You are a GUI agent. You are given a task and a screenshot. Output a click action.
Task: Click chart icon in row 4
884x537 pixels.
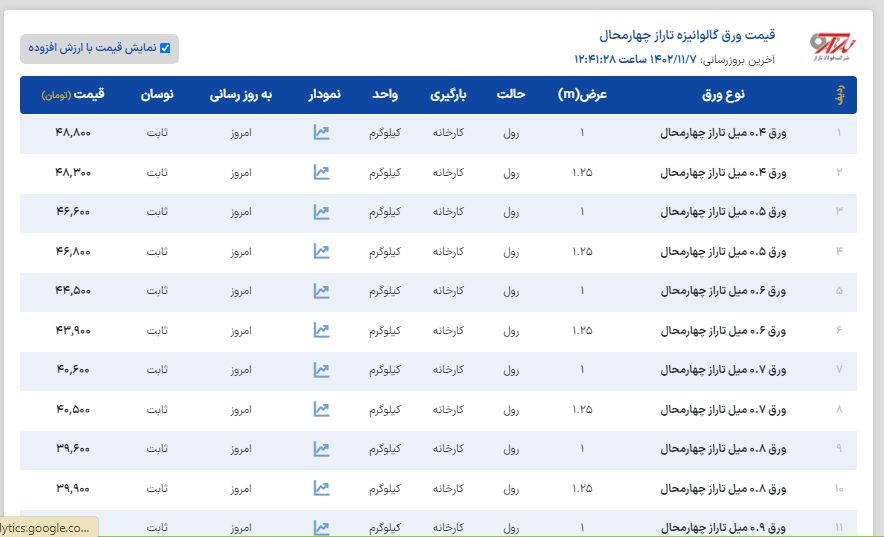(321, 251)
